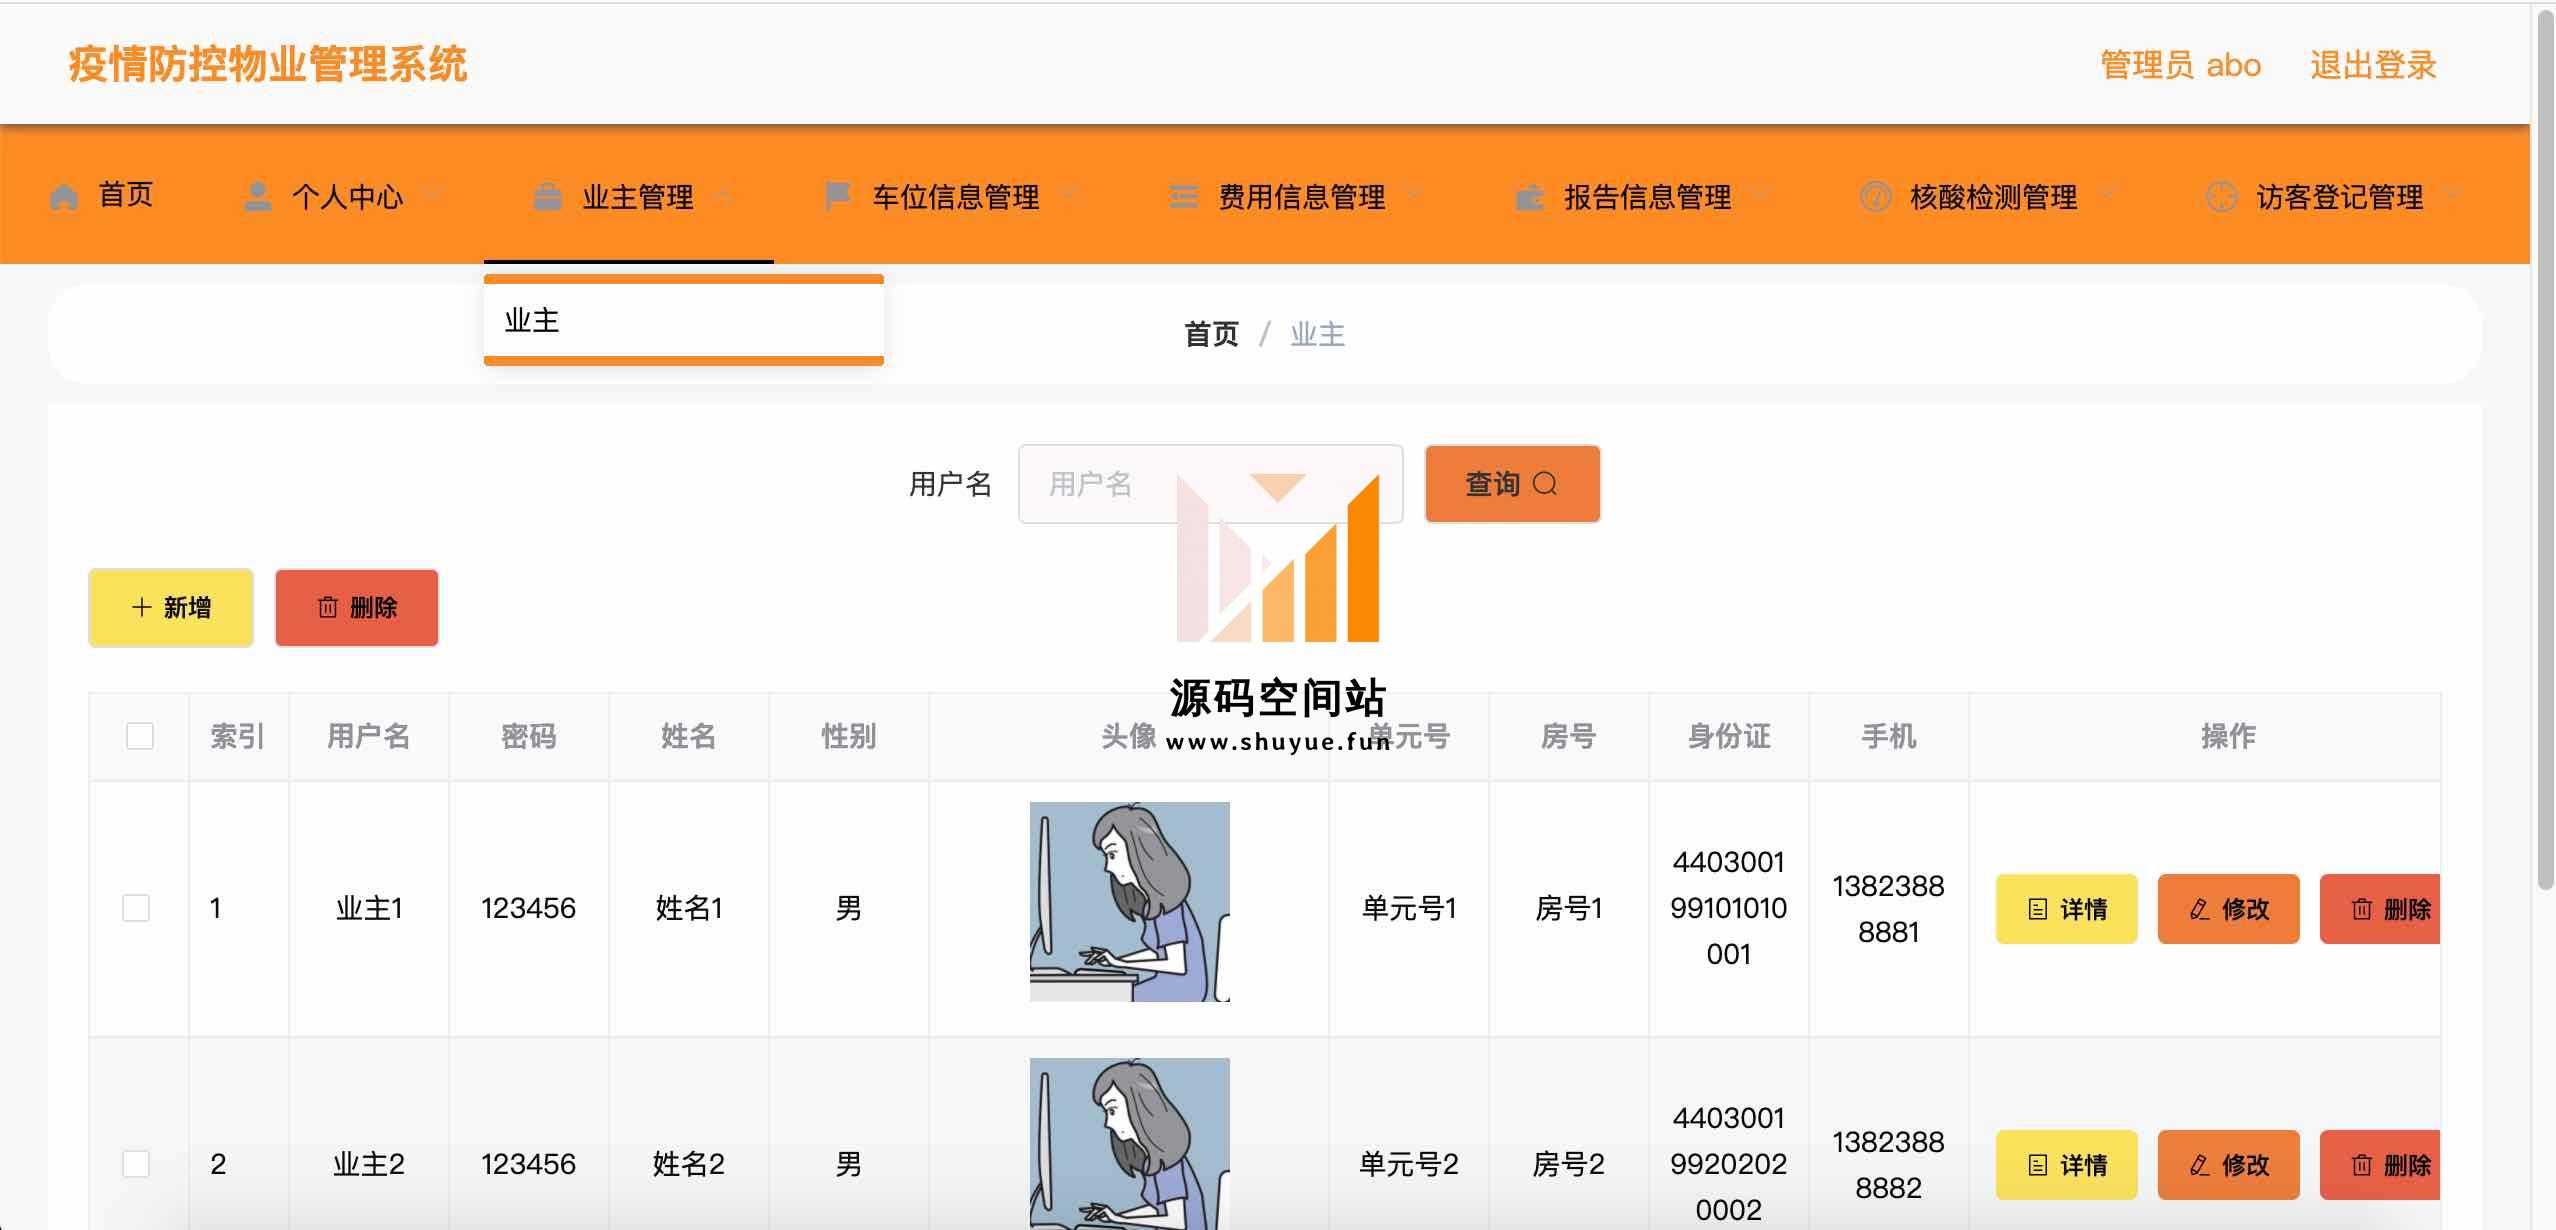Click the 单元号1 cell
The width and height of the screenshot is (2556, 1230).
[1409, 908]
